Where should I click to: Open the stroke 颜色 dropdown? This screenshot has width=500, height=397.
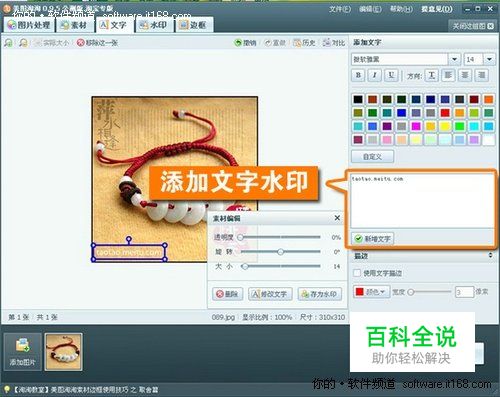coord(371,292)
